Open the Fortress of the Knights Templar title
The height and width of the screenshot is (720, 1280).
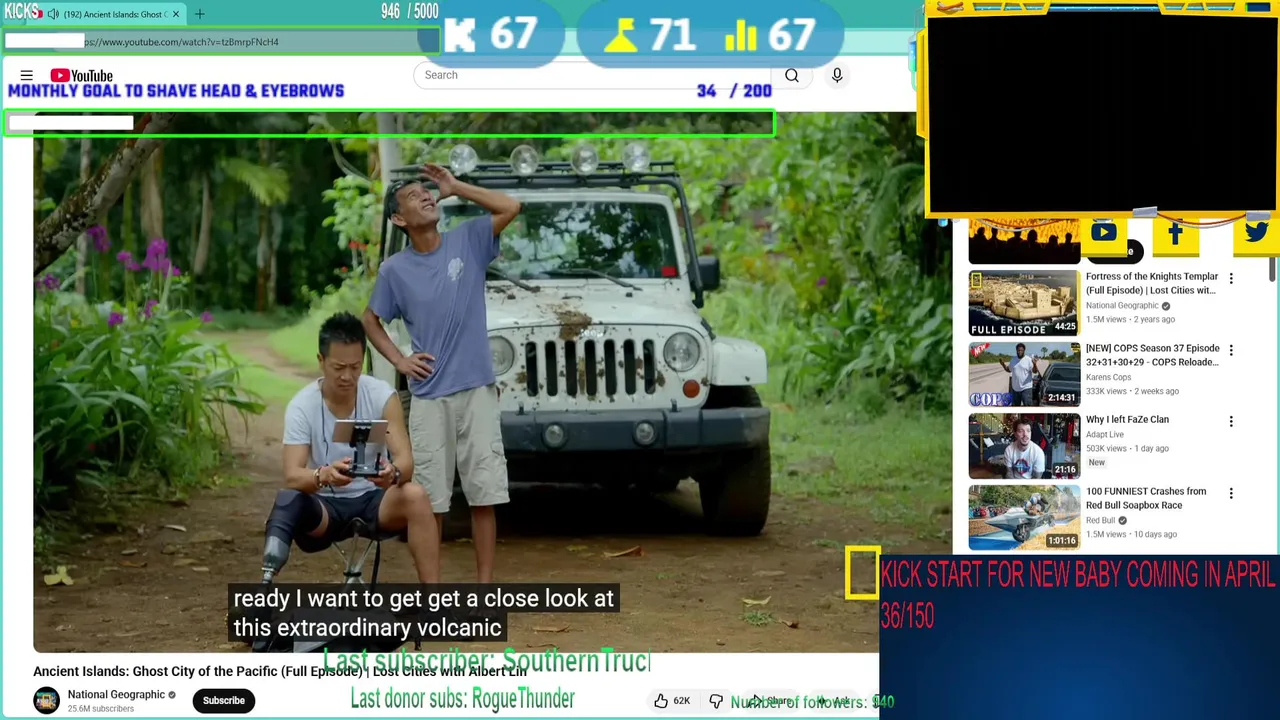pyautogui.click(x=1152, y=283)
